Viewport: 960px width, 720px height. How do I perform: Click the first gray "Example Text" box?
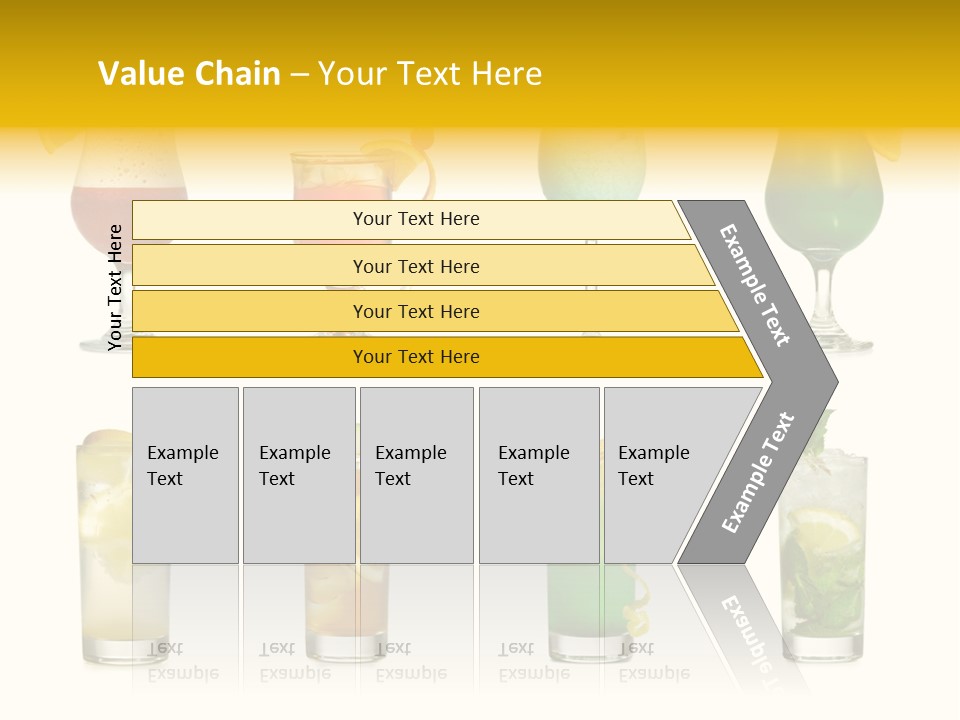click(185, 475)
